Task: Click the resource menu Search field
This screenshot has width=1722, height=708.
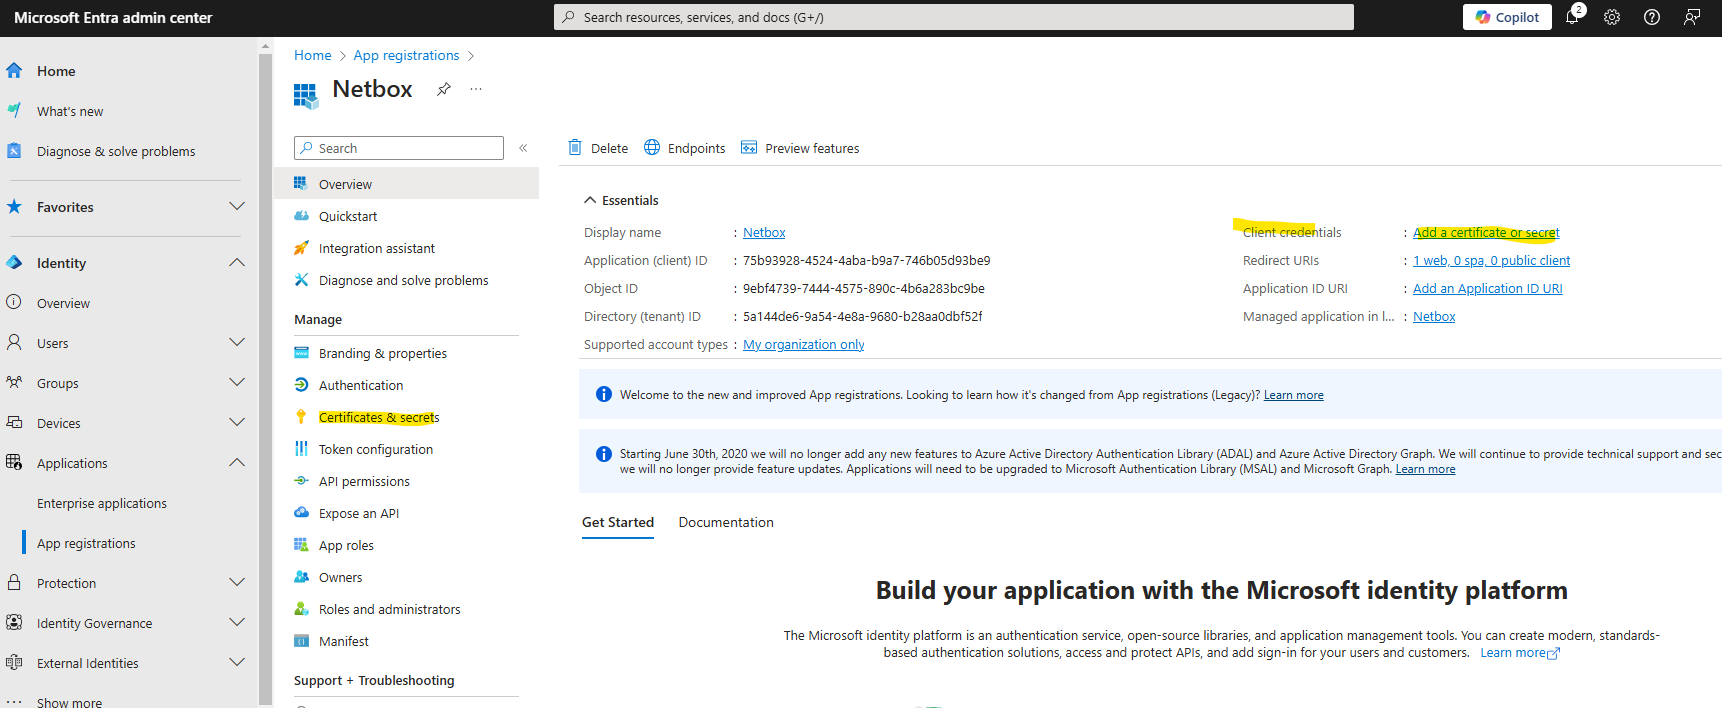Action: (399, 148)
